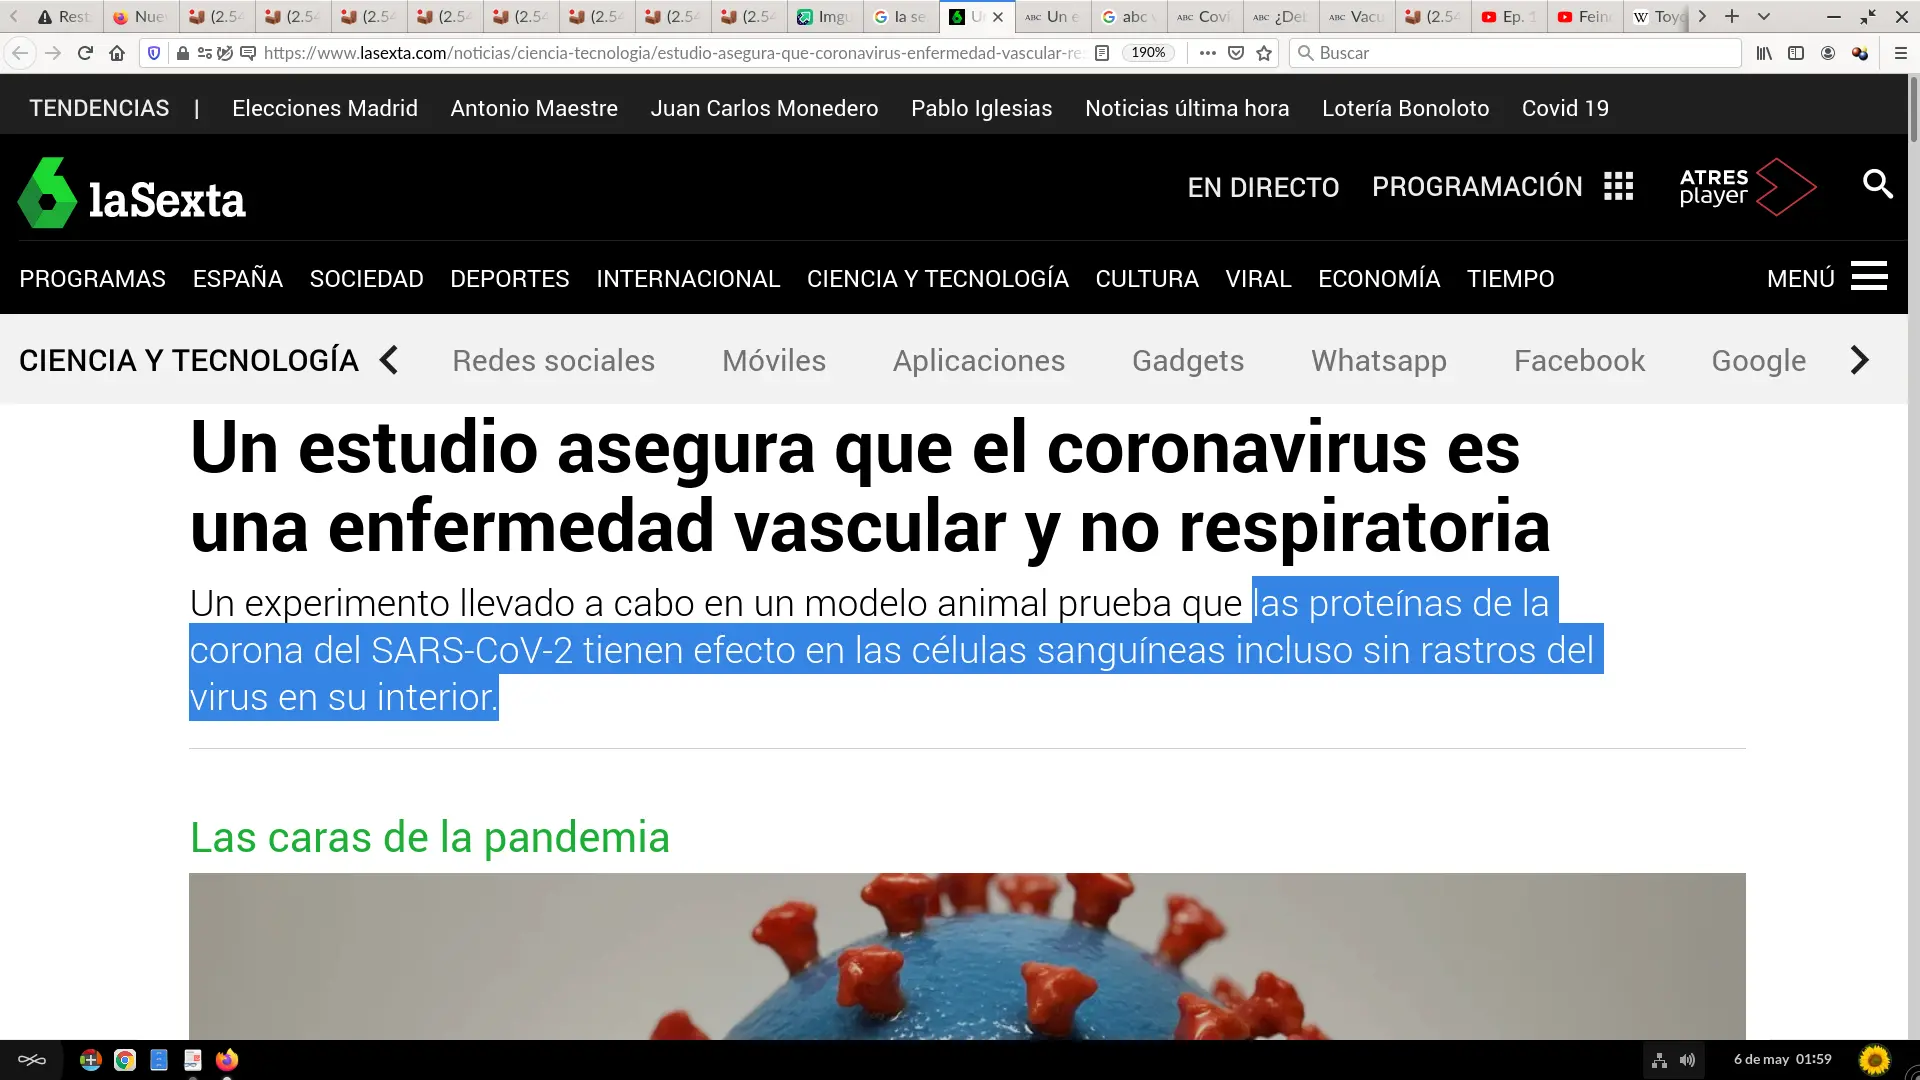Screen dimensions: 1920x1080
Task: Select Whatsapp subcategory
Action: click(x=1379, y=360)
